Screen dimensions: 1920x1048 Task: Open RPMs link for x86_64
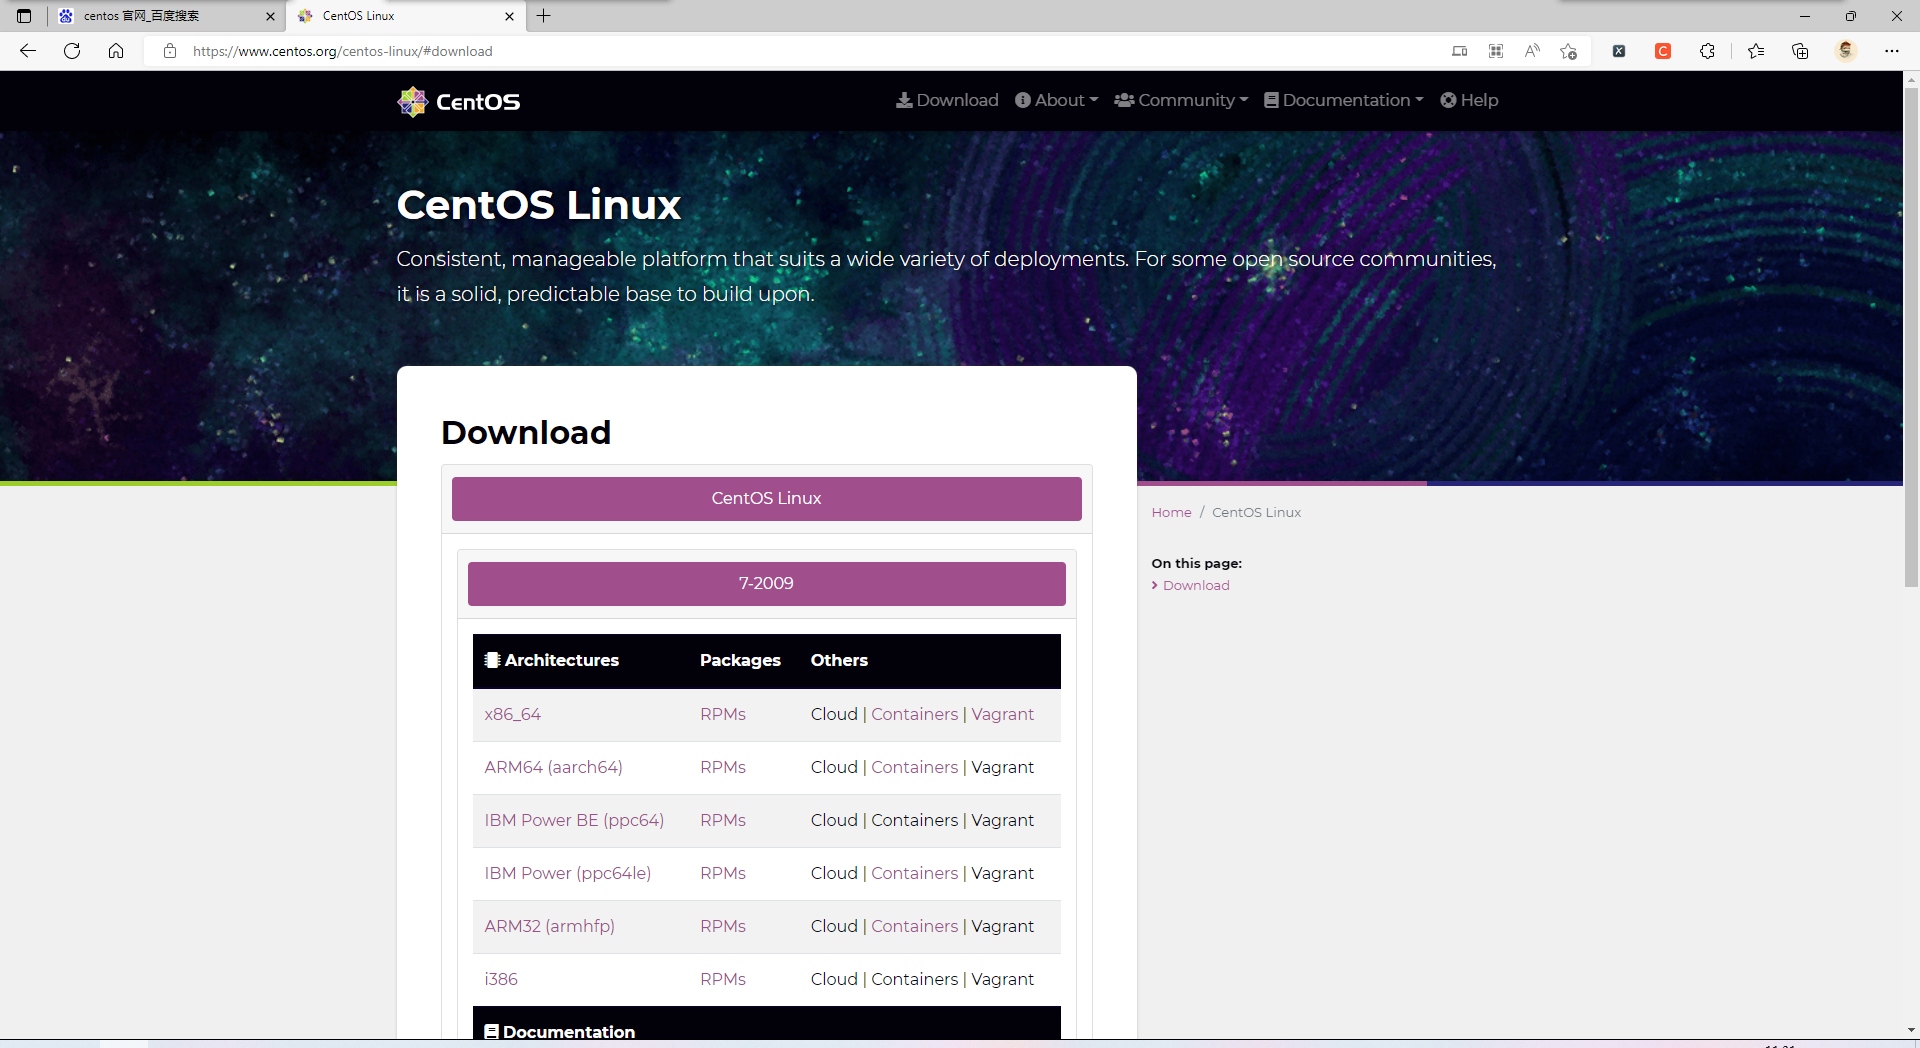tap(723, 714)
